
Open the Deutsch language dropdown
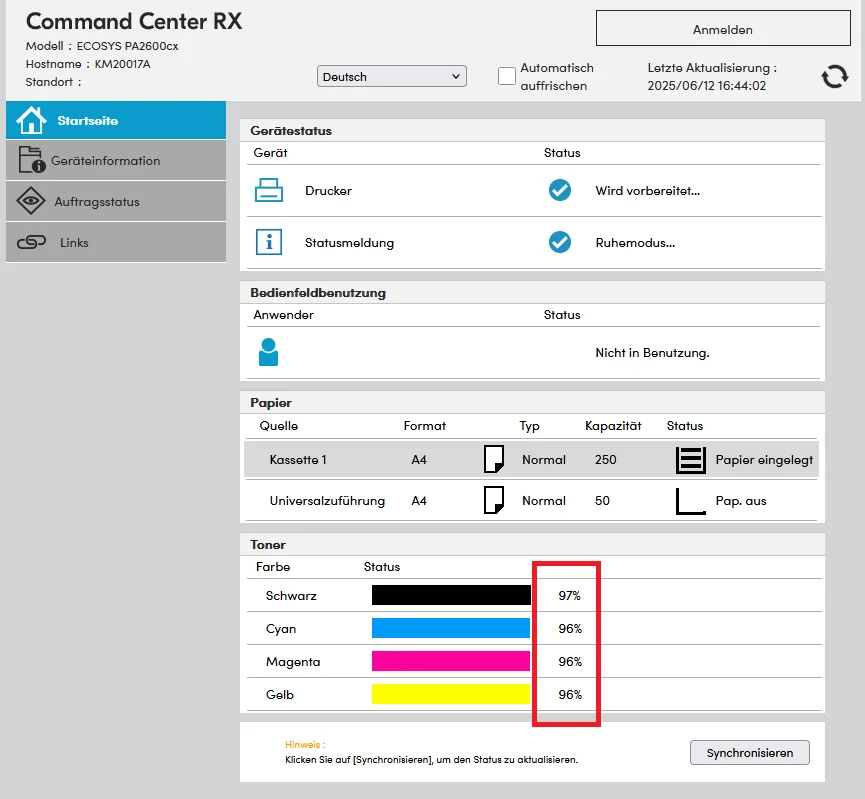[x=392, y=76]
